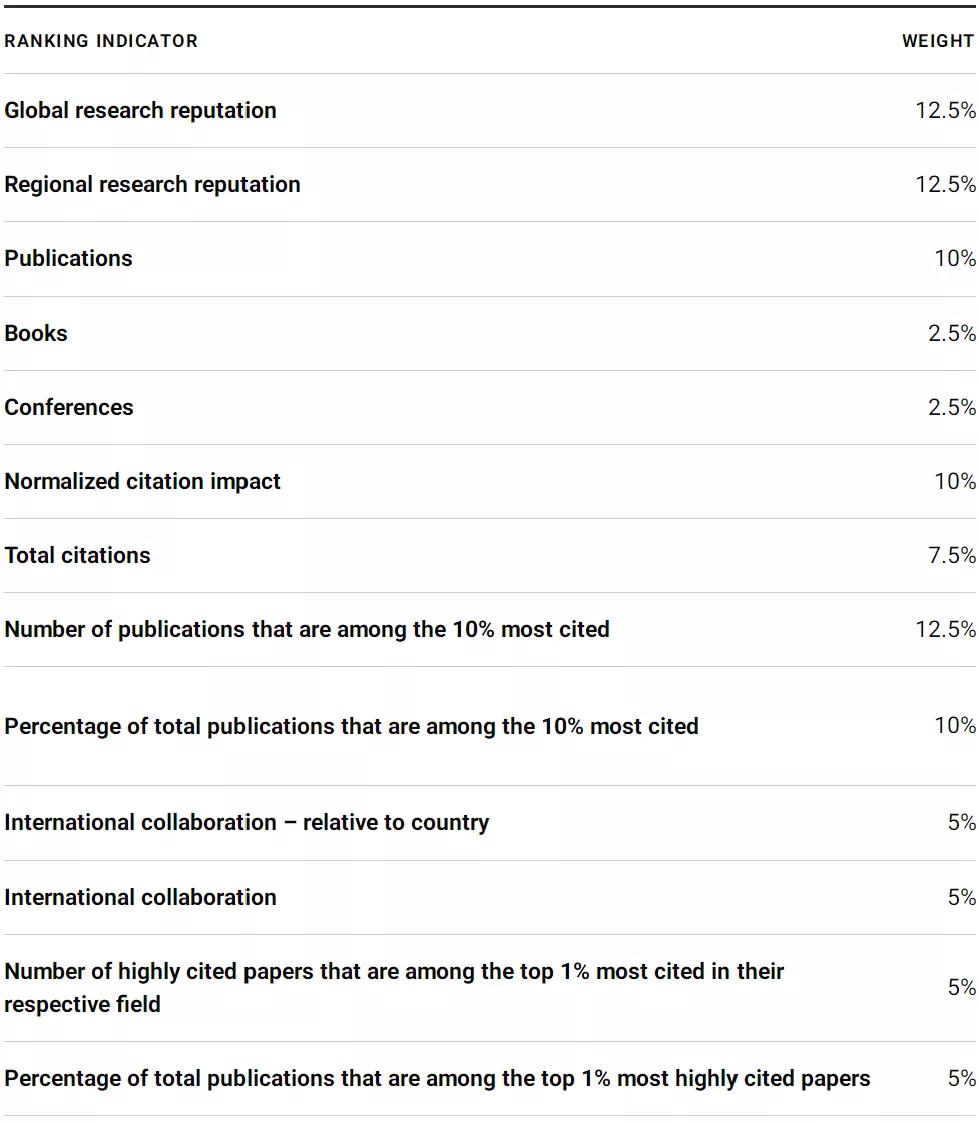Select Percentage of total publications 10% most cited
The height and width of the screenshot is (1123, 979).
pyautogui.click(x=352, y=726)
